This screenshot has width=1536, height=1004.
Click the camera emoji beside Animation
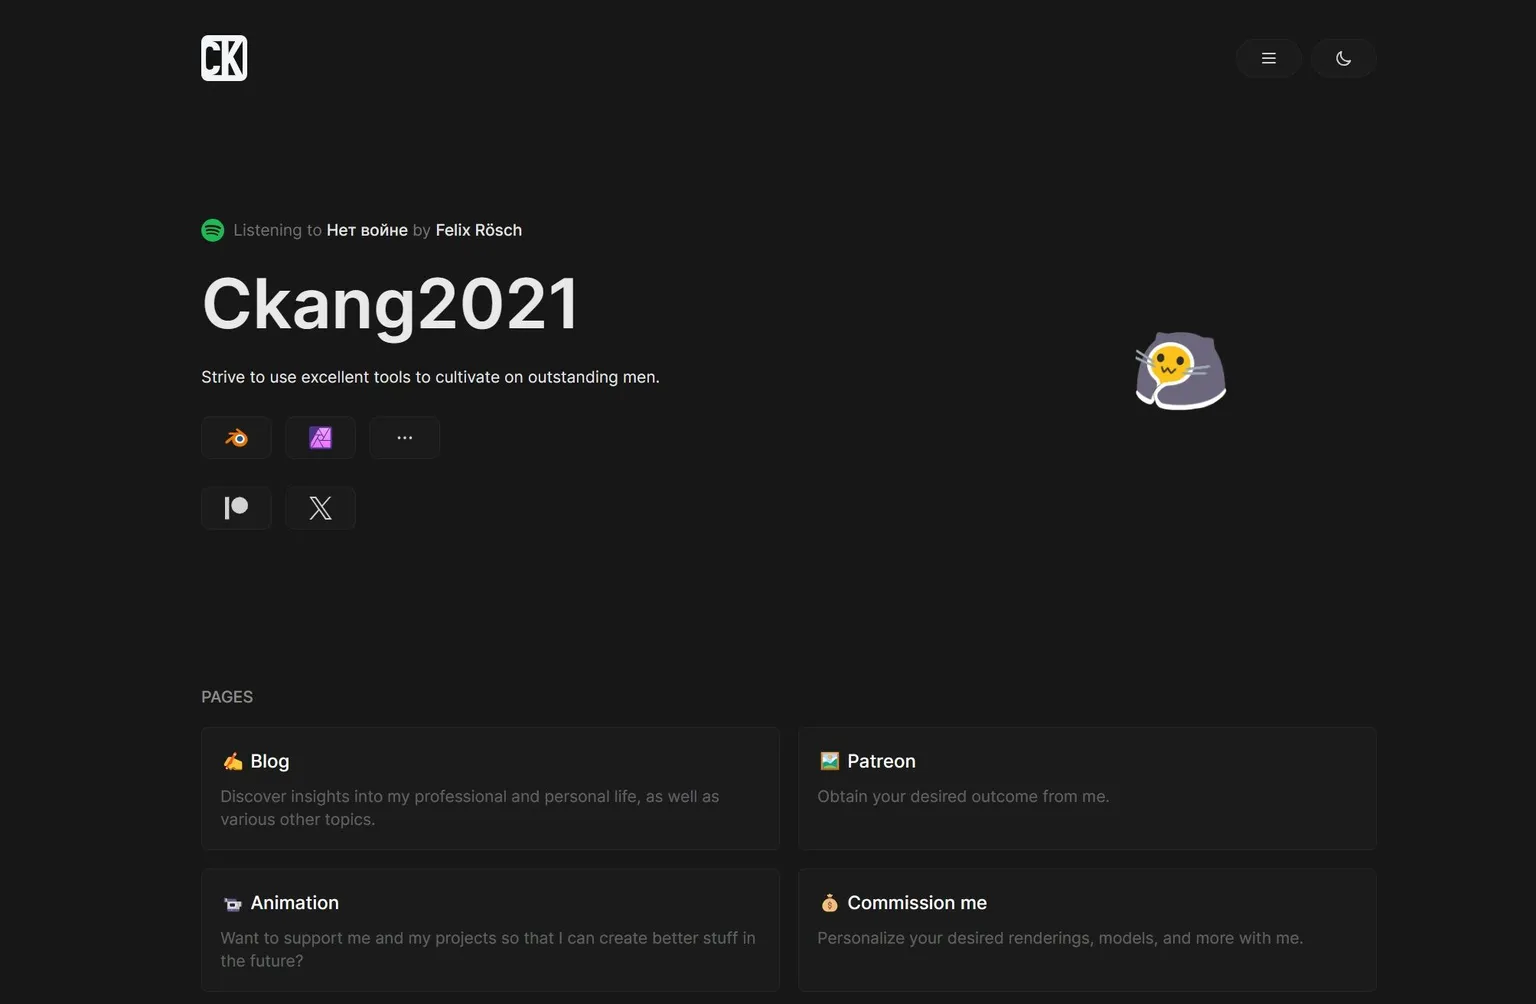click(x=232, y=903)
